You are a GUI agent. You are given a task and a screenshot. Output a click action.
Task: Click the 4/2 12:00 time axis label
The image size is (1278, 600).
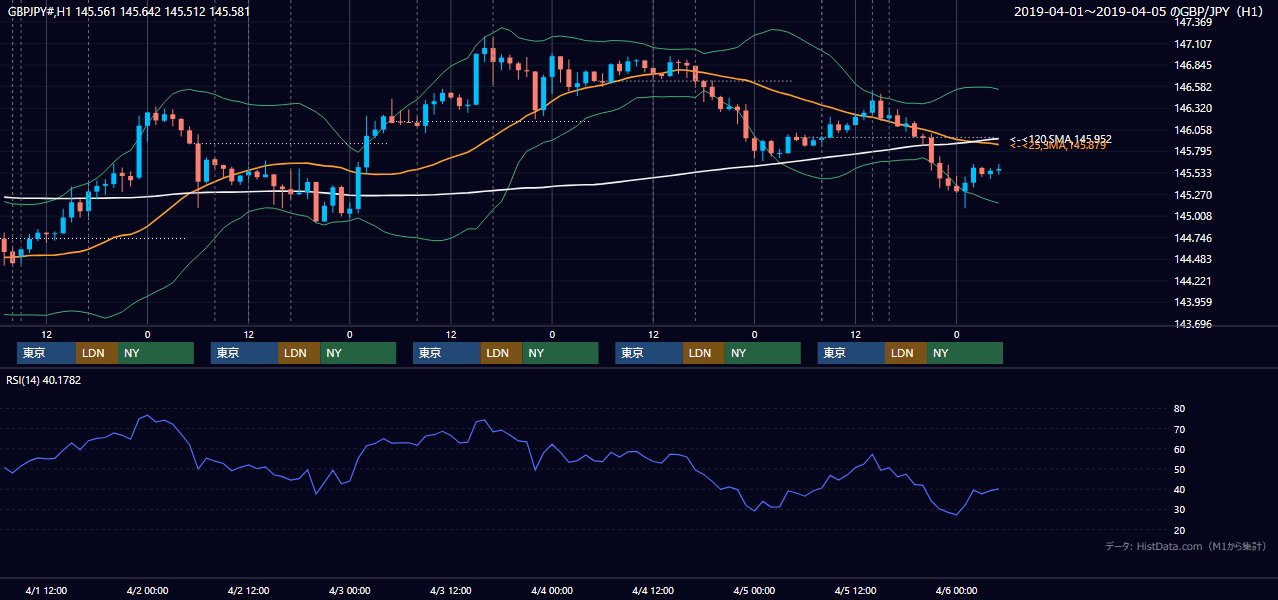click(x=249, y=590)
